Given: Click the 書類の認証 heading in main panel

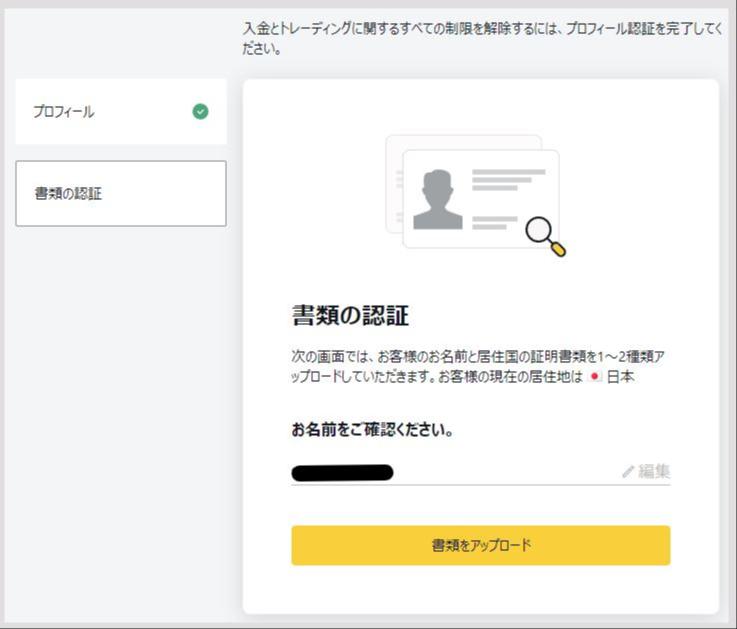Looking at the screenshot, I should [x=350, y=315].
